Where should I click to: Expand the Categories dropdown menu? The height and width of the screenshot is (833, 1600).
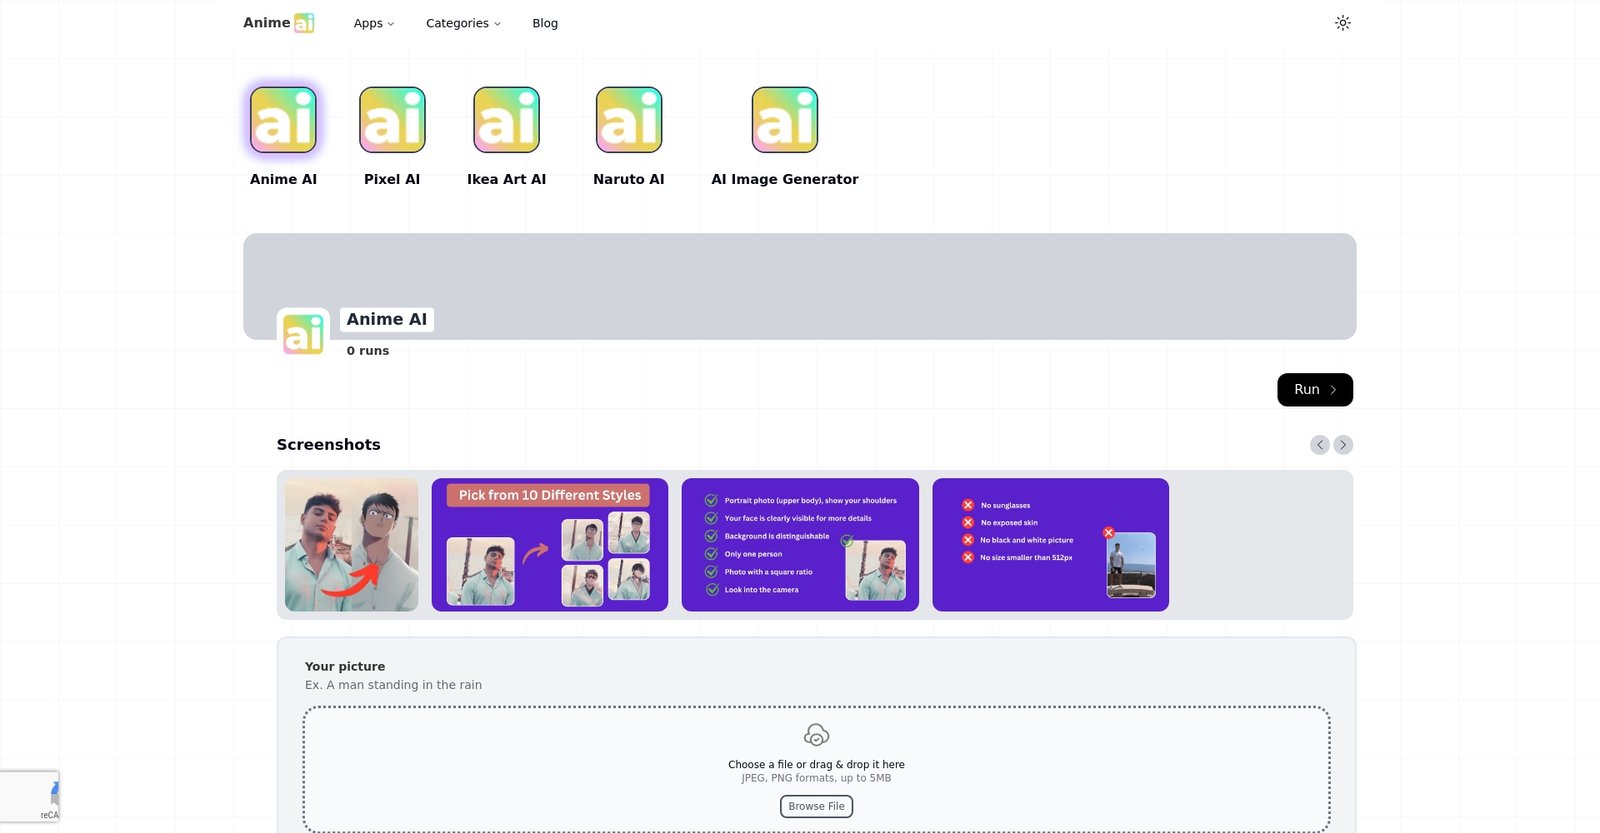[463, 23]
